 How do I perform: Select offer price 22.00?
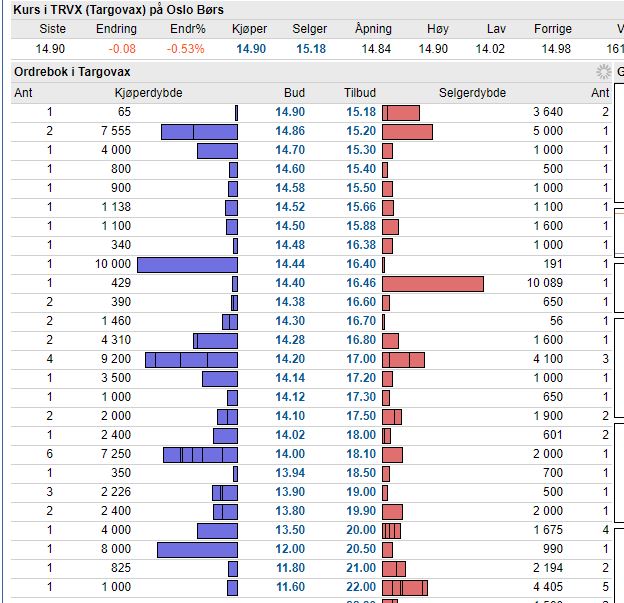click(361, 587)
